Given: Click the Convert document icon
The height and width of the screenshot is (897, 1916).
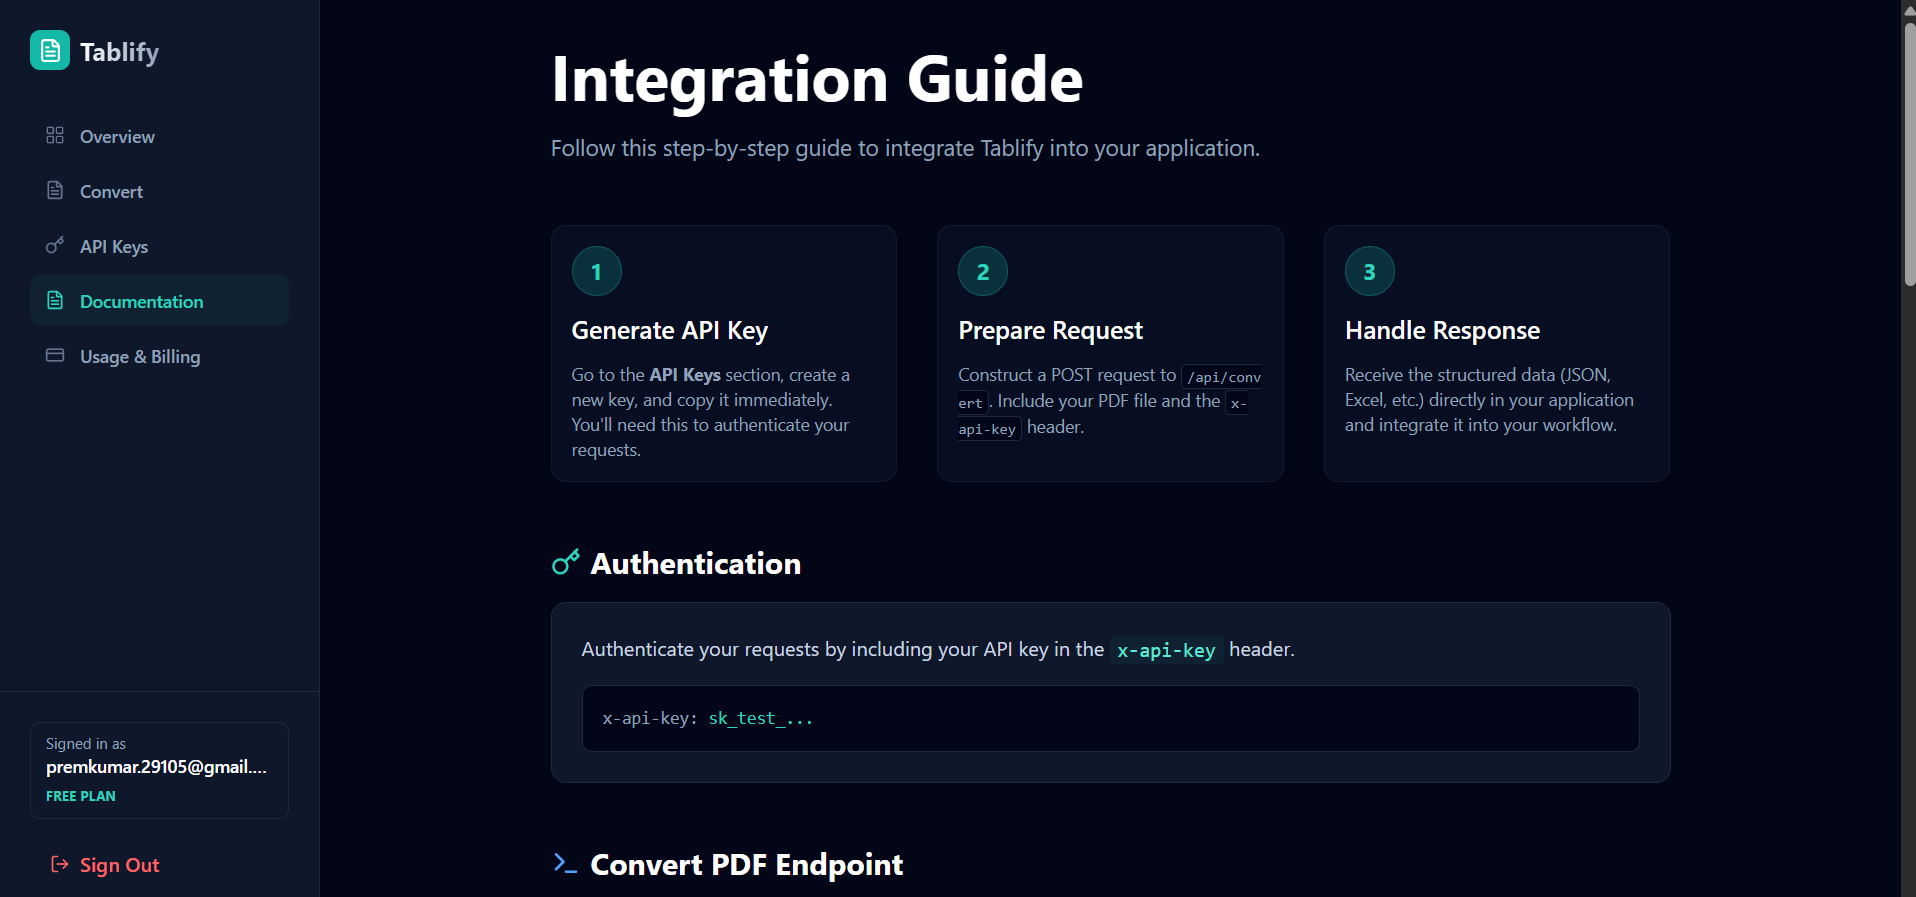Looking at the screenshot, I should (x=55, y=190).
